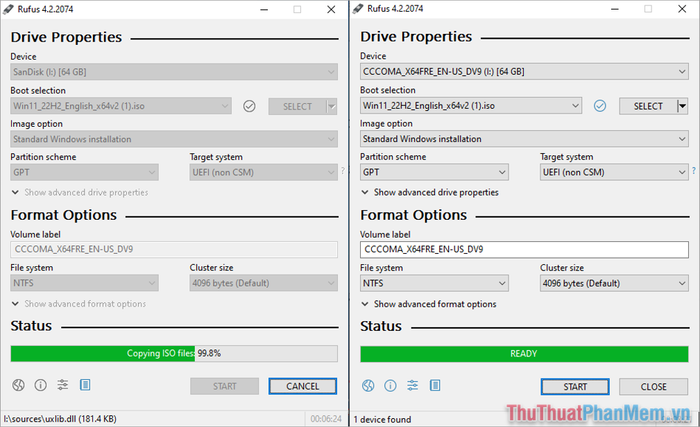Click checksum checkmark icon in left Rufus window
The width and height of the screenshot is (700, 427).
tap(249, 106)
